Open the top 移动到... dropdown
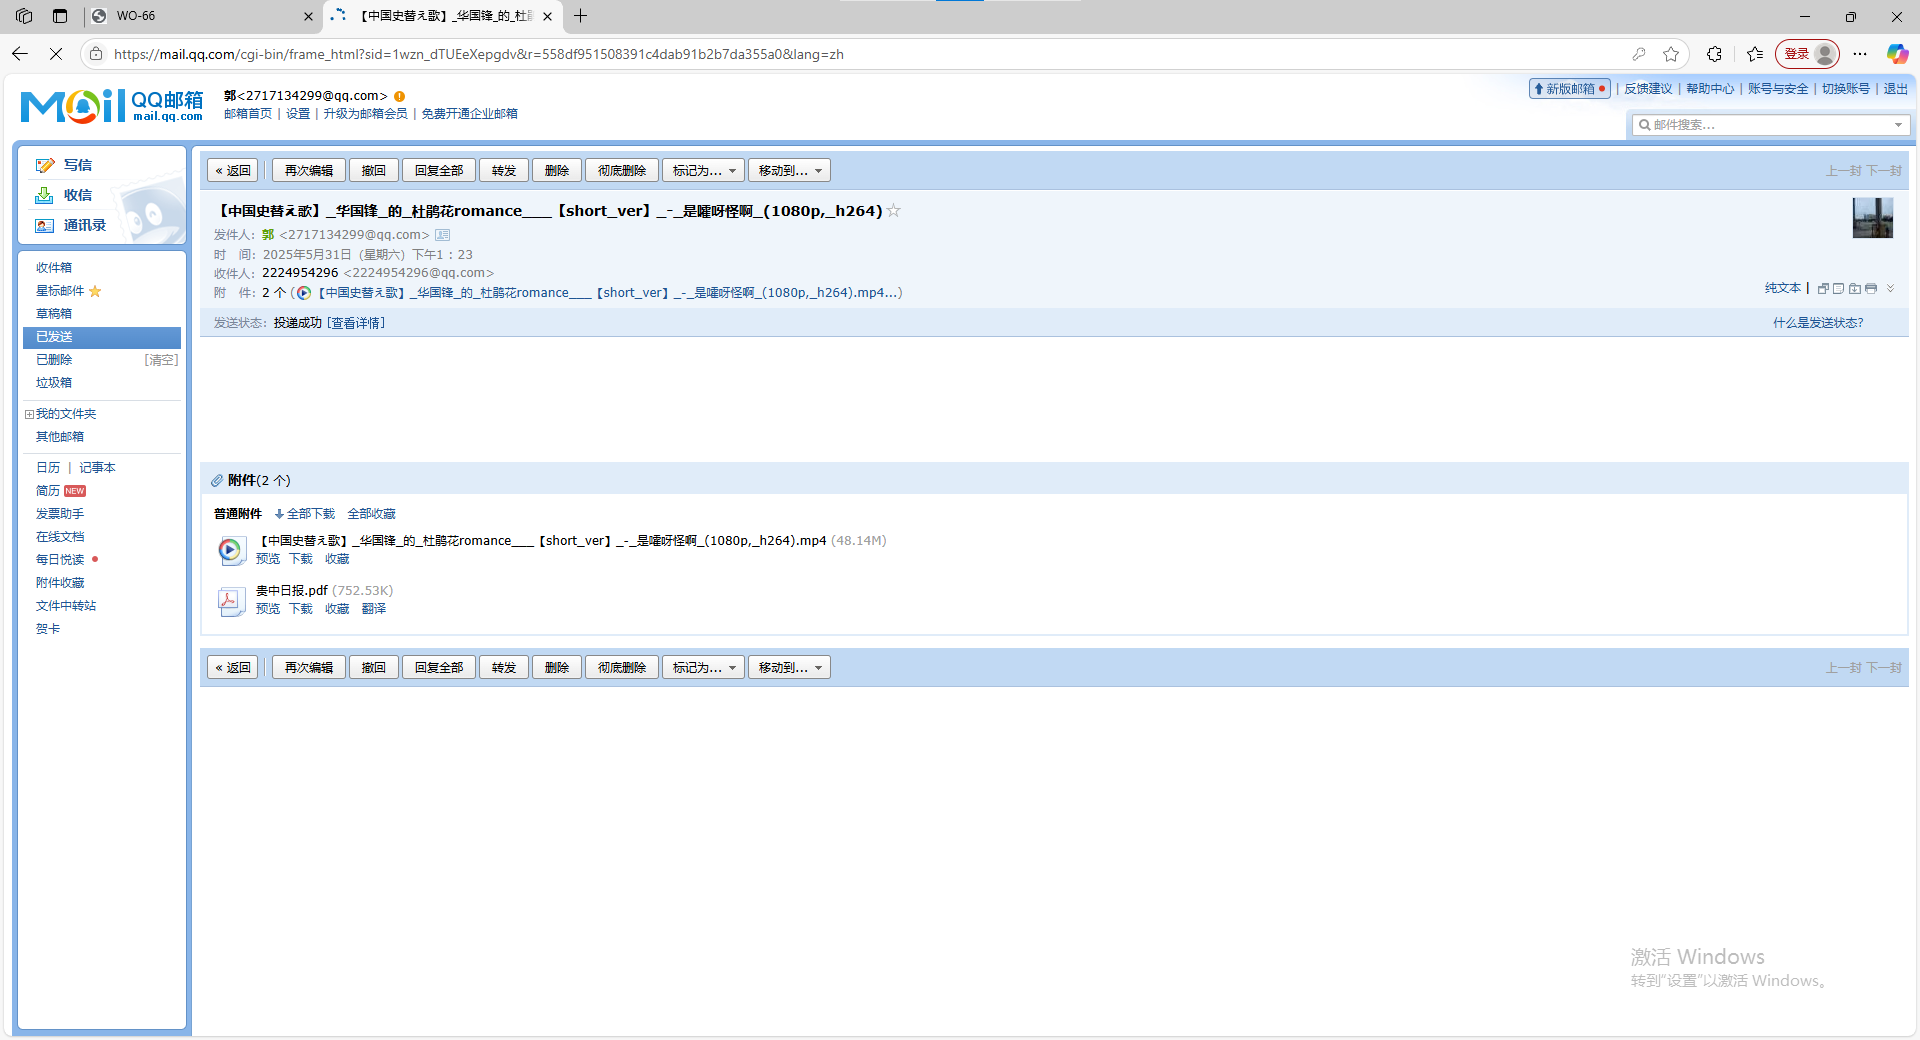Screen dimensions: 1920x1040 point(789,171)
